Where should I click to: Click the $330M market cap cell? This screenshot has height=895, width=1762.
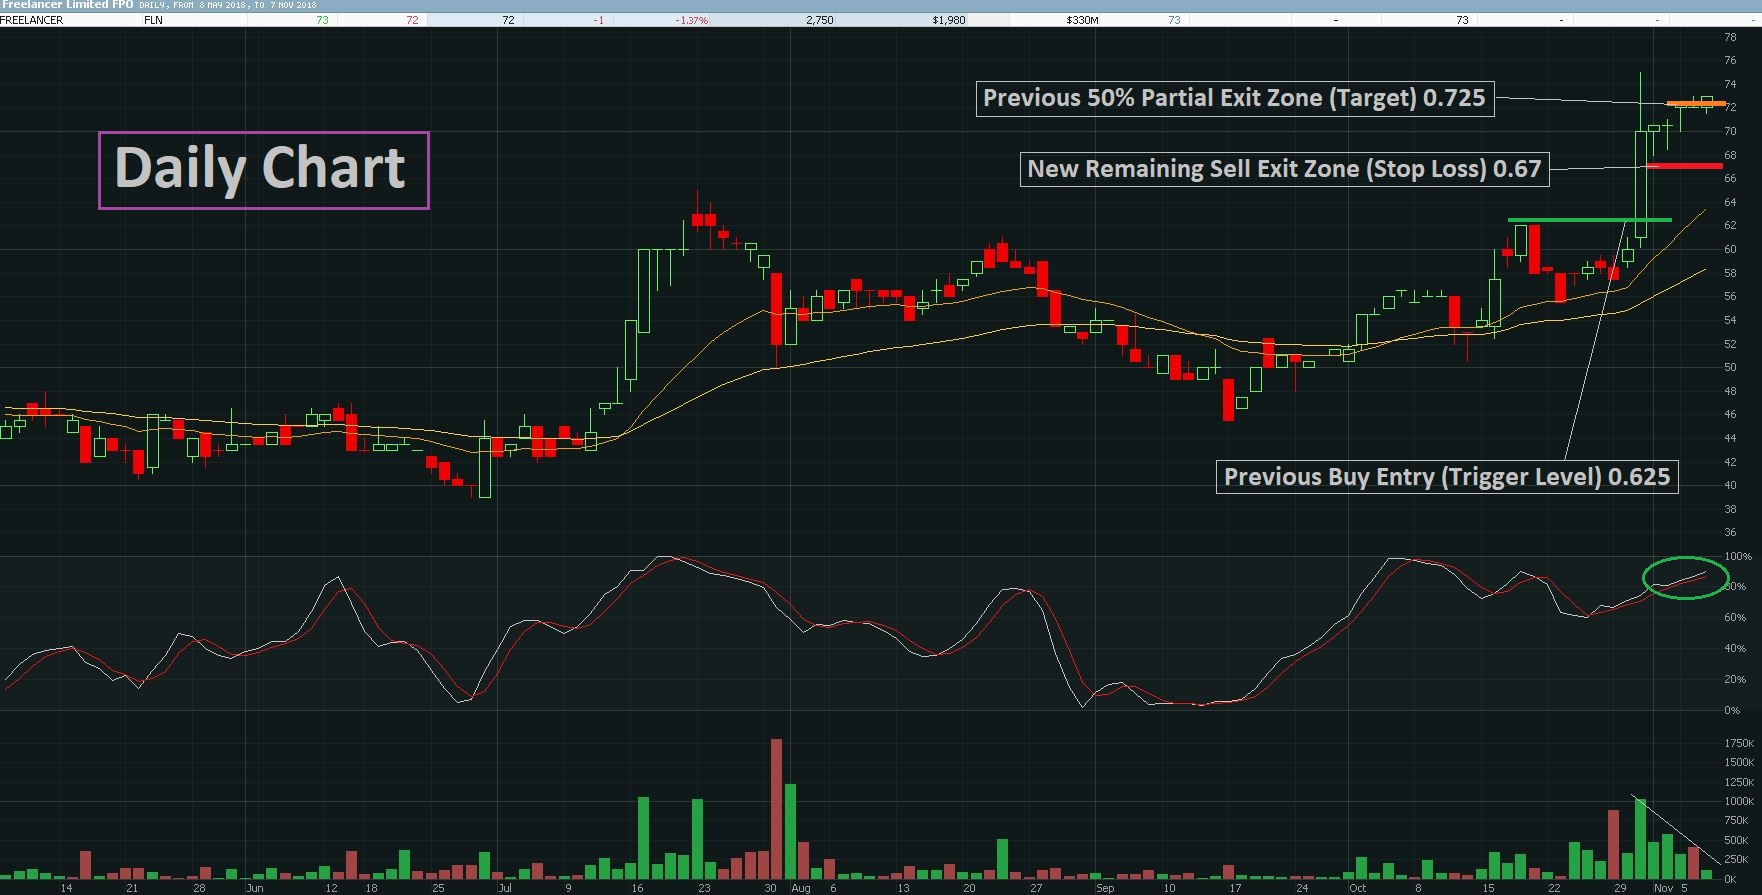[x=1082, y=20]
